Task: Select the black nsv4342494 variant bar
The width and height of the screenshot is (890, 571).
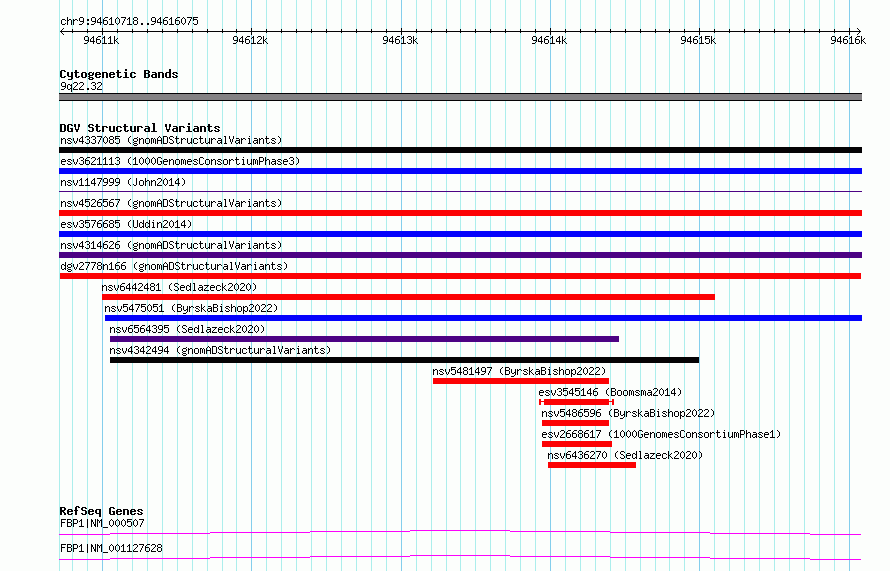Action: [404, 360]
